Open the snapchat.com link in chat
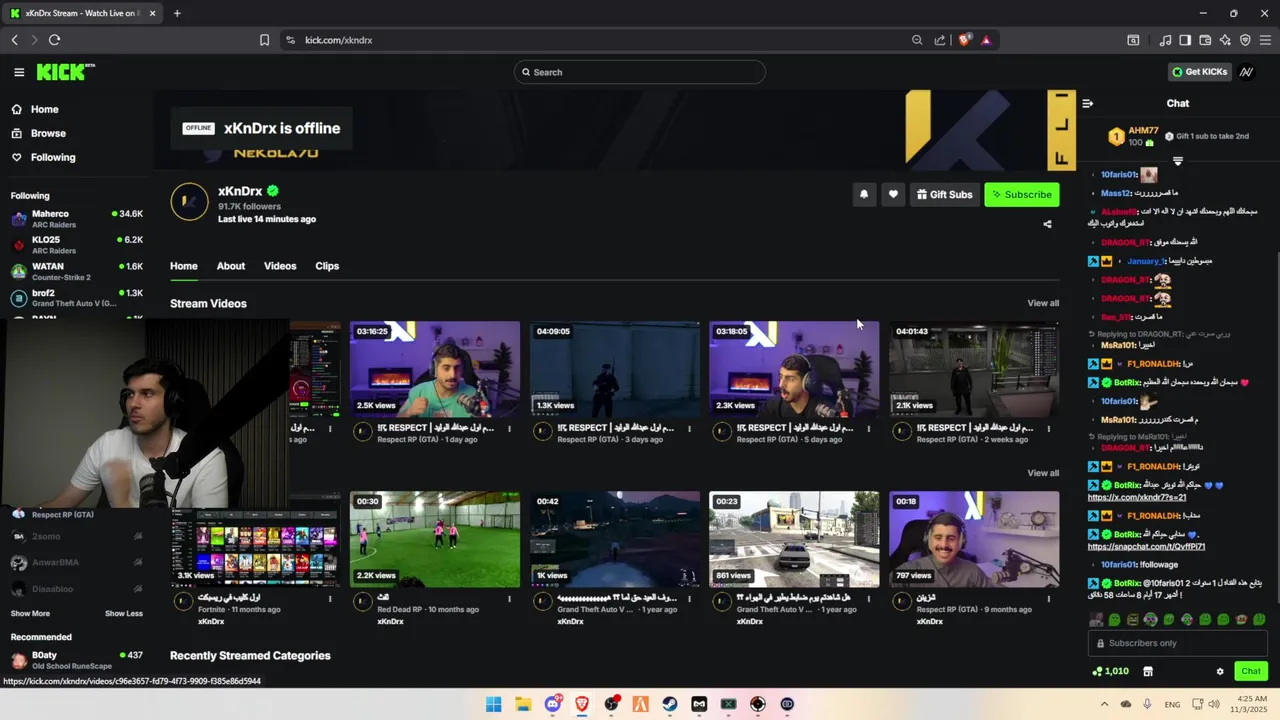Screen dimensions: 1280x720 click(1146, 547)
